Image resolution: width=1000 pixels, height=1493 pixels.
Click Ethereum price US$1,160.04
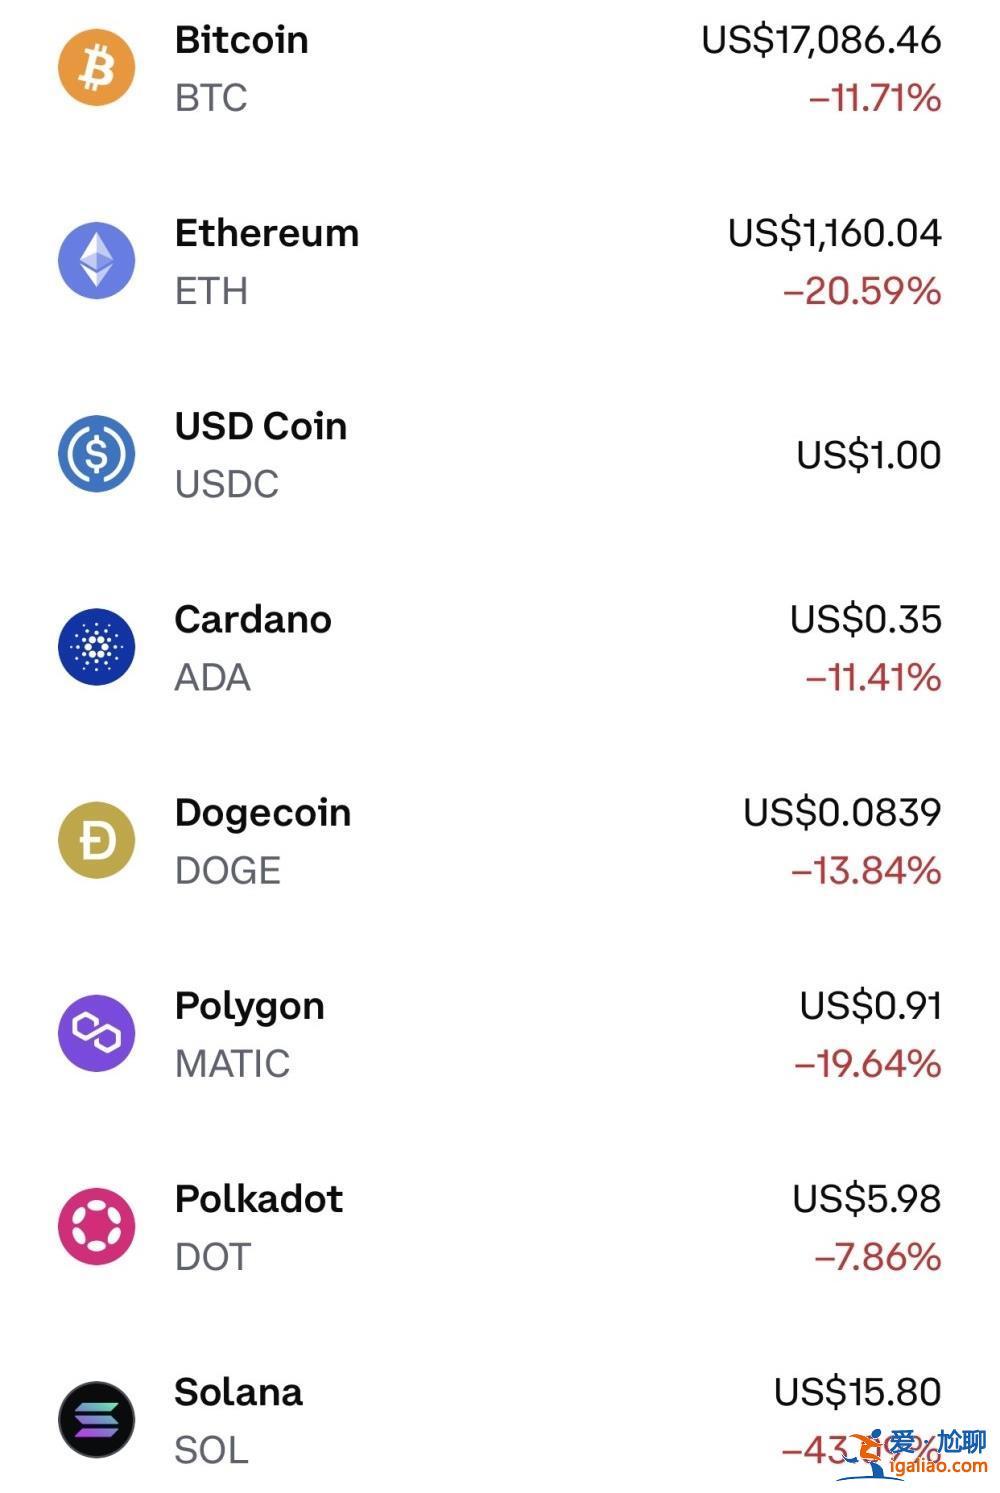834,233
